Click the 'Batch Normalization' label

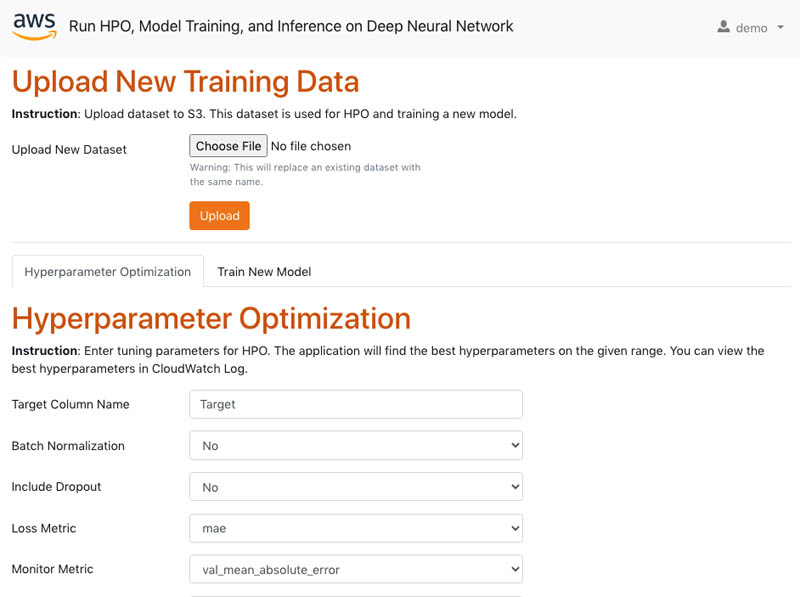point(68,445)
